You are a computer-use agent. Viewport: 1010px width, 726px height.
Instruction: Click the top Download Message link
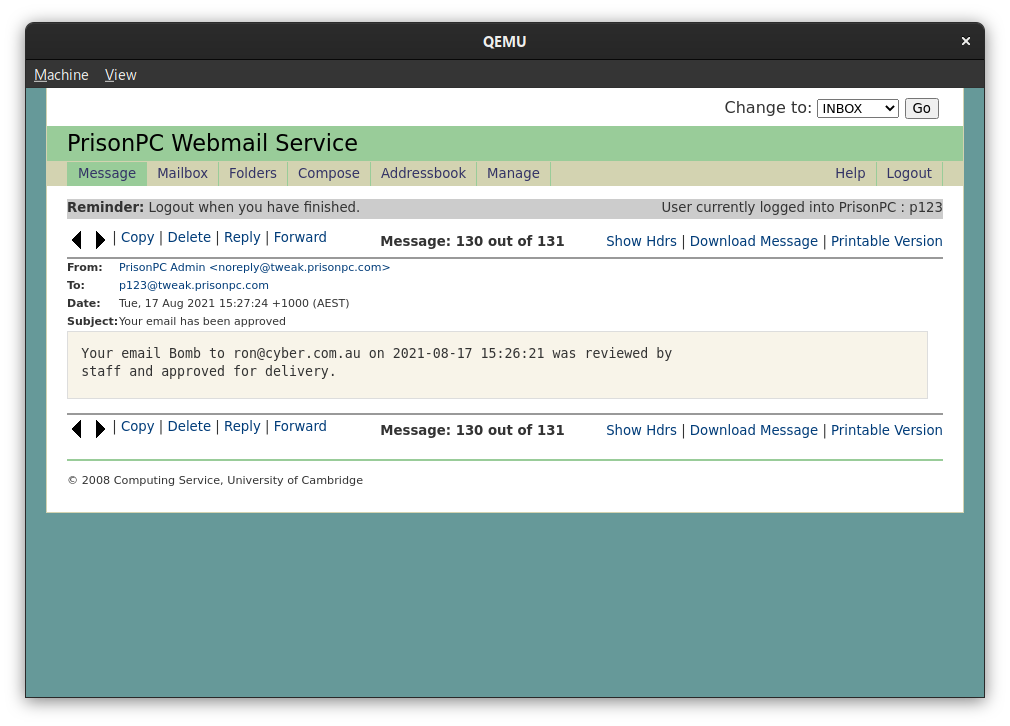click(x=754, y=241)
